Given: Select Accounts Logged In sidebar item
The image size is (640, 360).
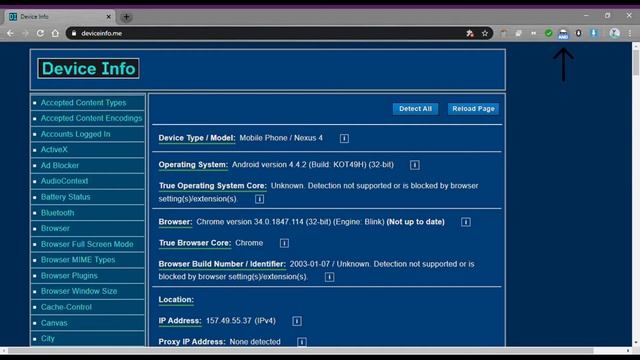Looking at the screenshot, I should point(76,134).
